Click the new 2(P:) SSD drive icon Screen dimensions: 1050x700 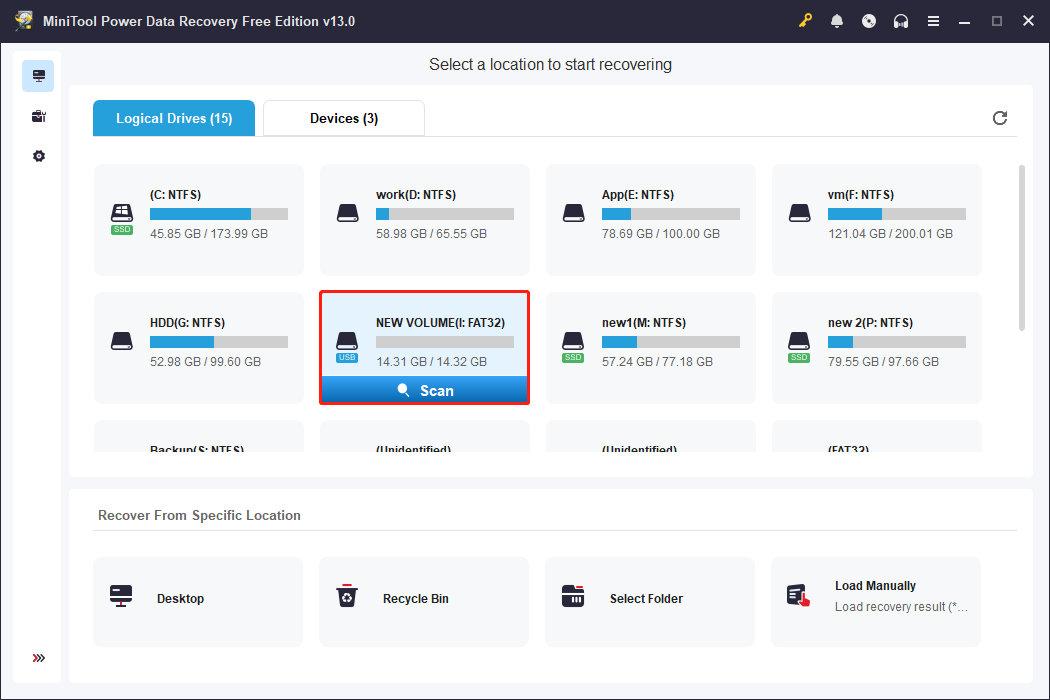(x=799, y=347)
